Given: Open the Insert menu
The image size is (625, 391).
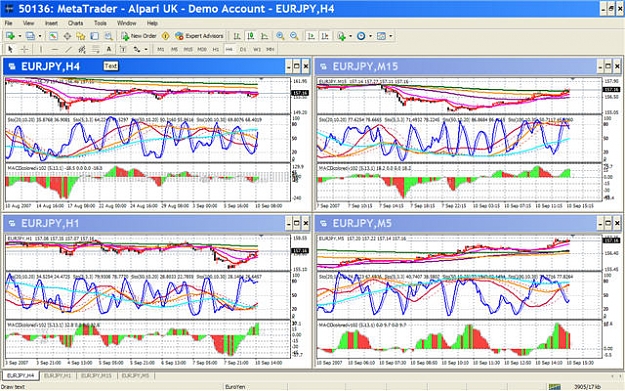Looking at the screenshot, I should click(x=51, y=23).
